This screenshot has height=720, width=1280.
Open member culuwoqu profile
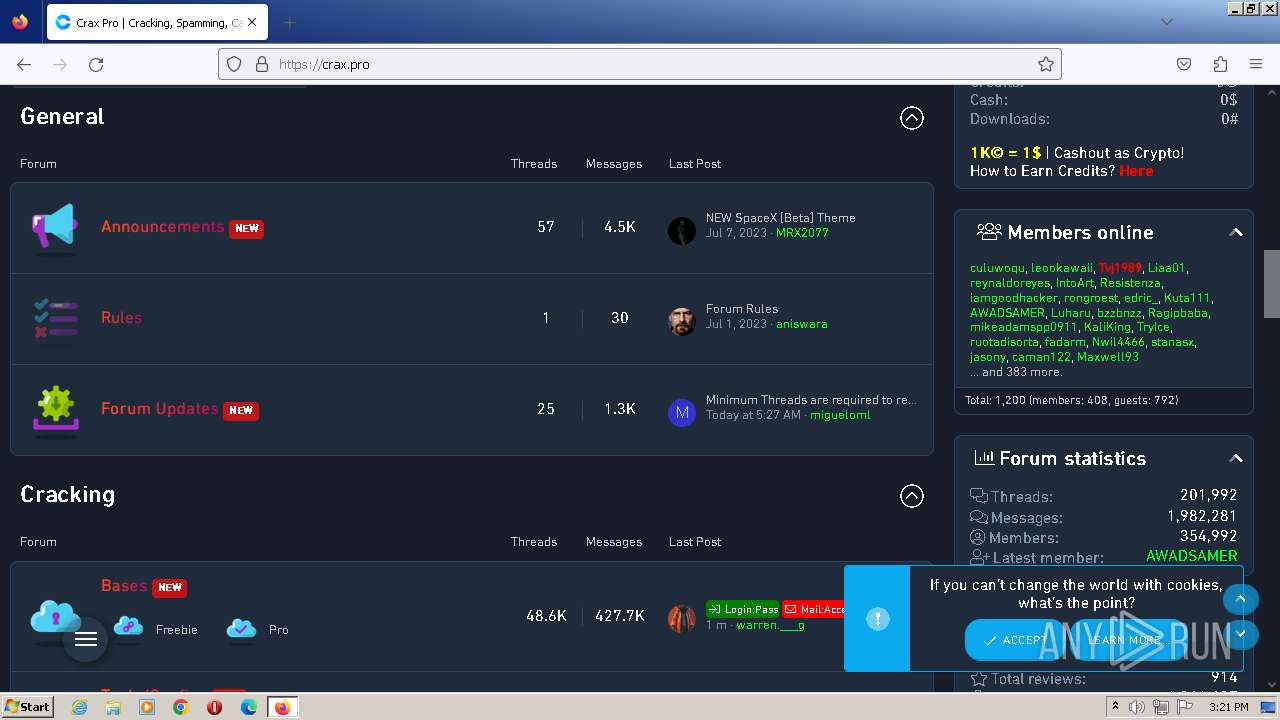click(996, 268)
